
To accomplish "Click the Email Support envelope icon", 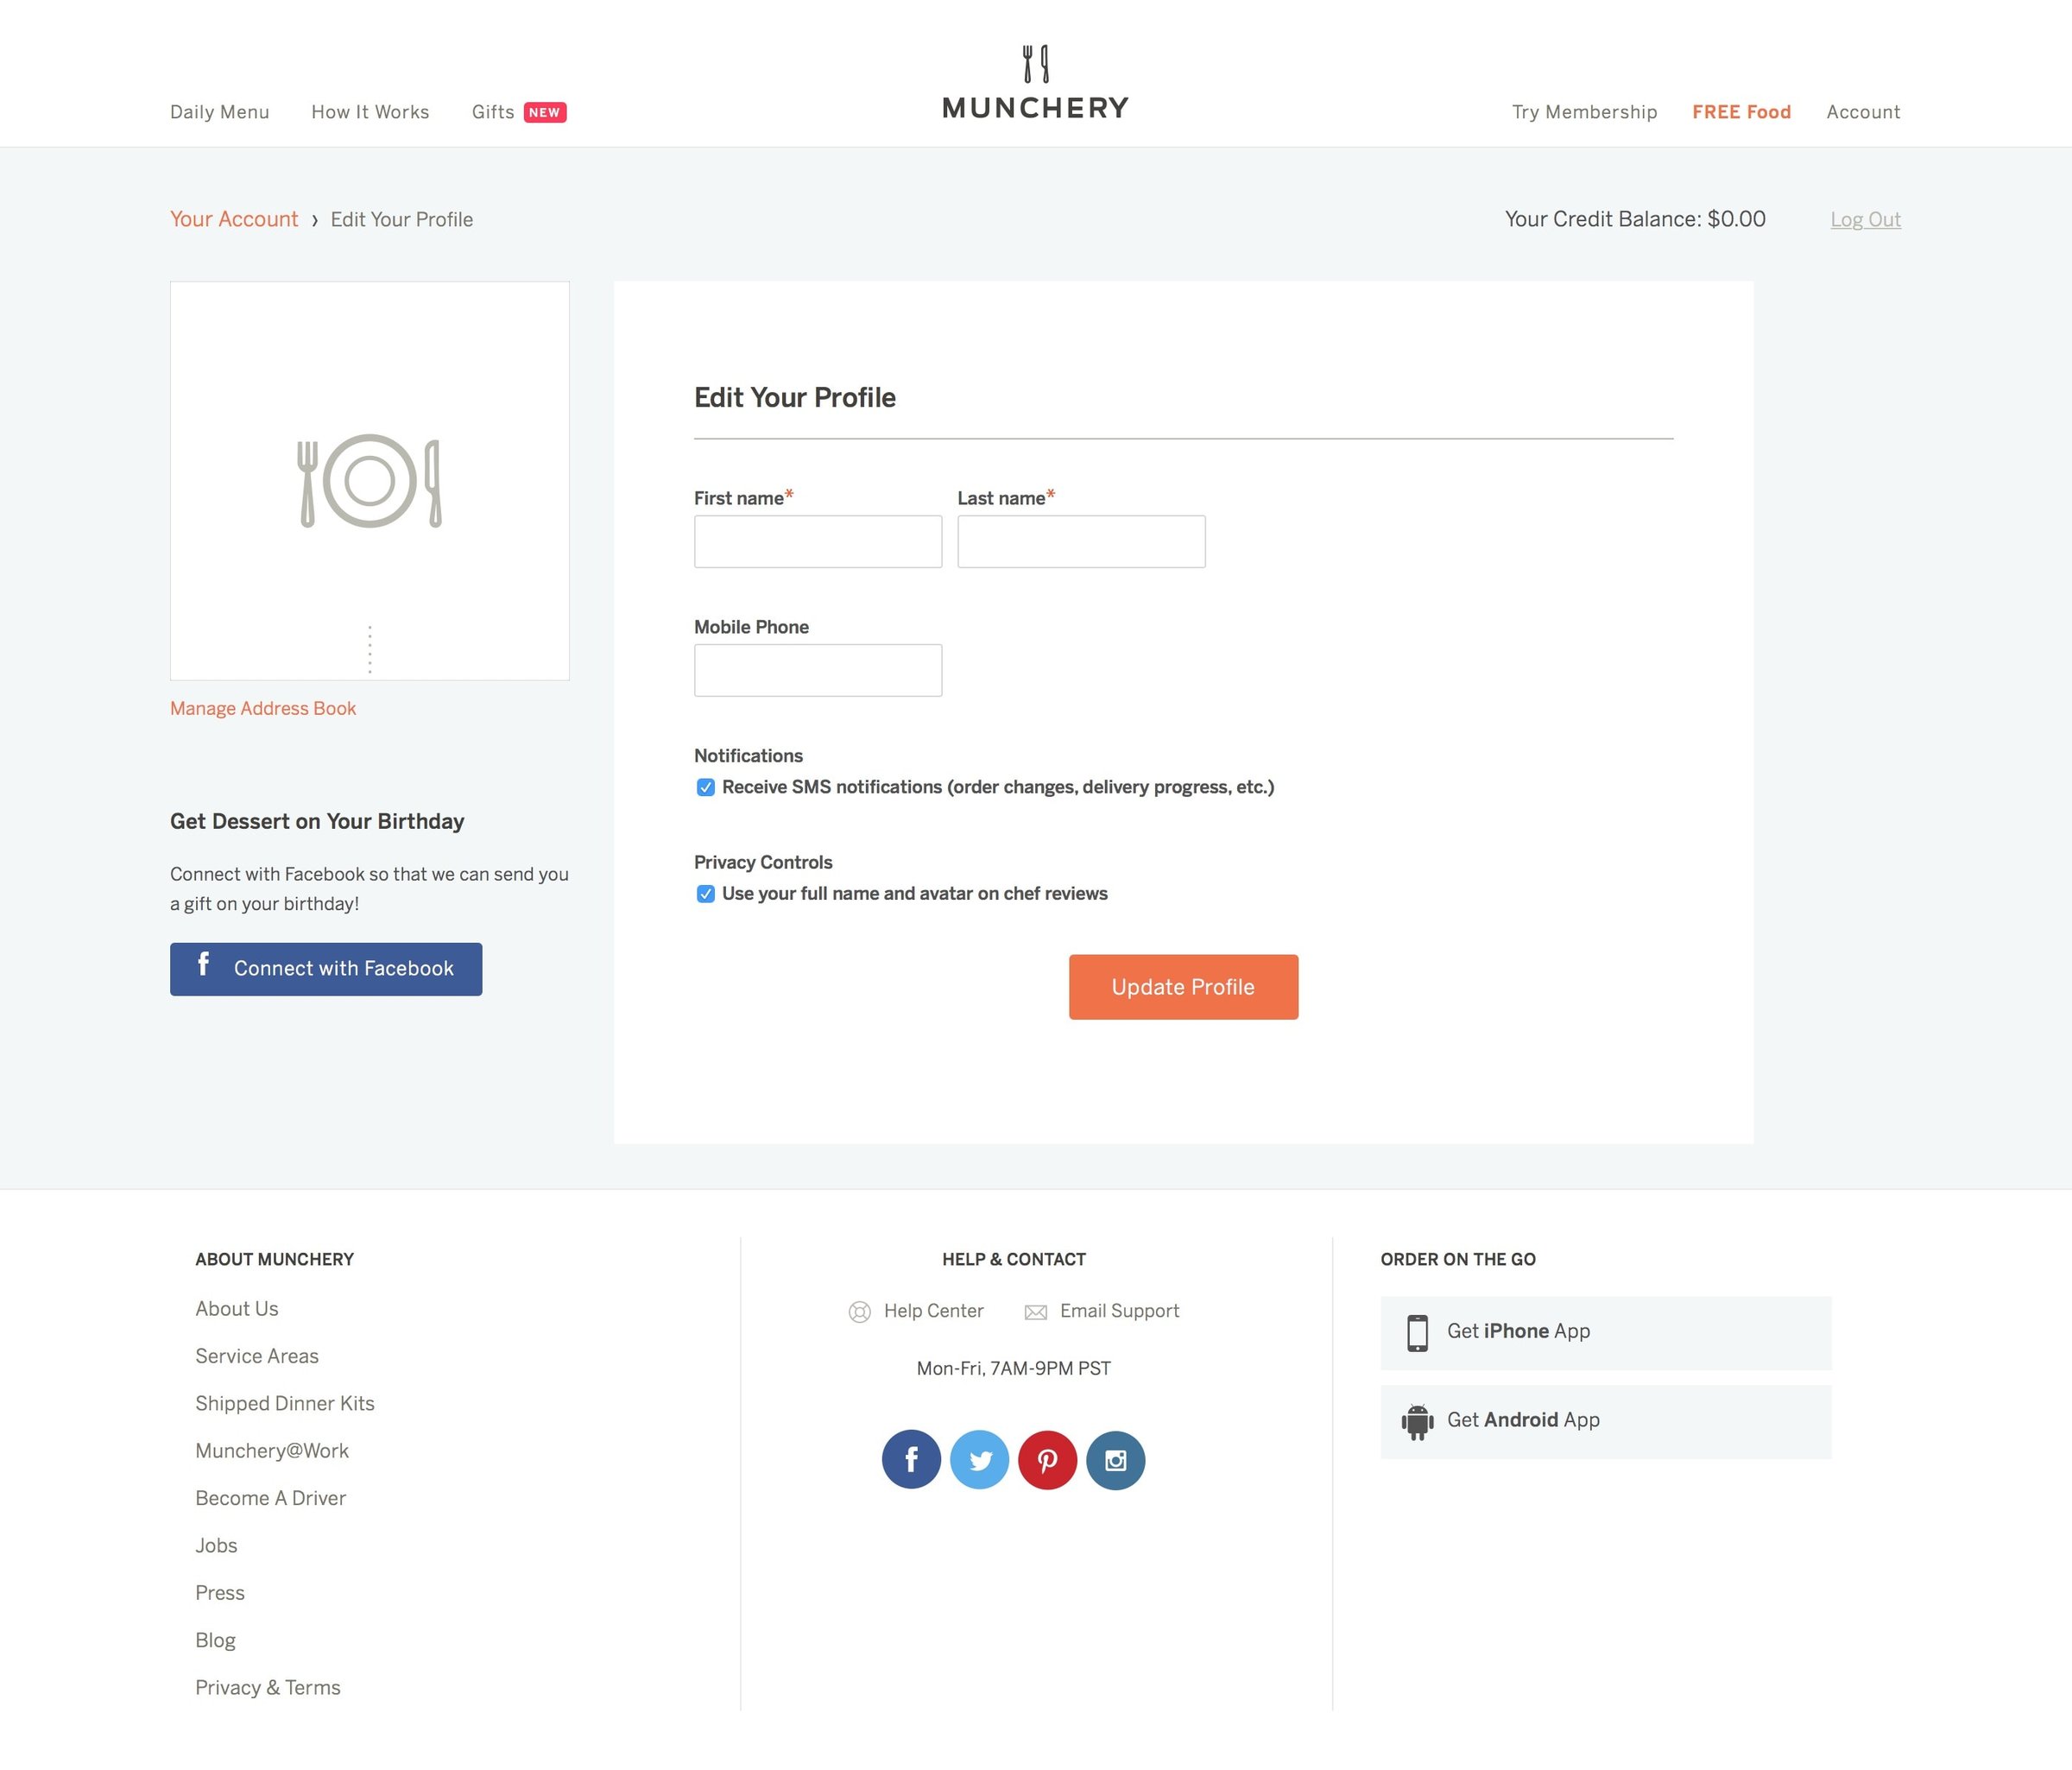I will click(1036, 1312).
